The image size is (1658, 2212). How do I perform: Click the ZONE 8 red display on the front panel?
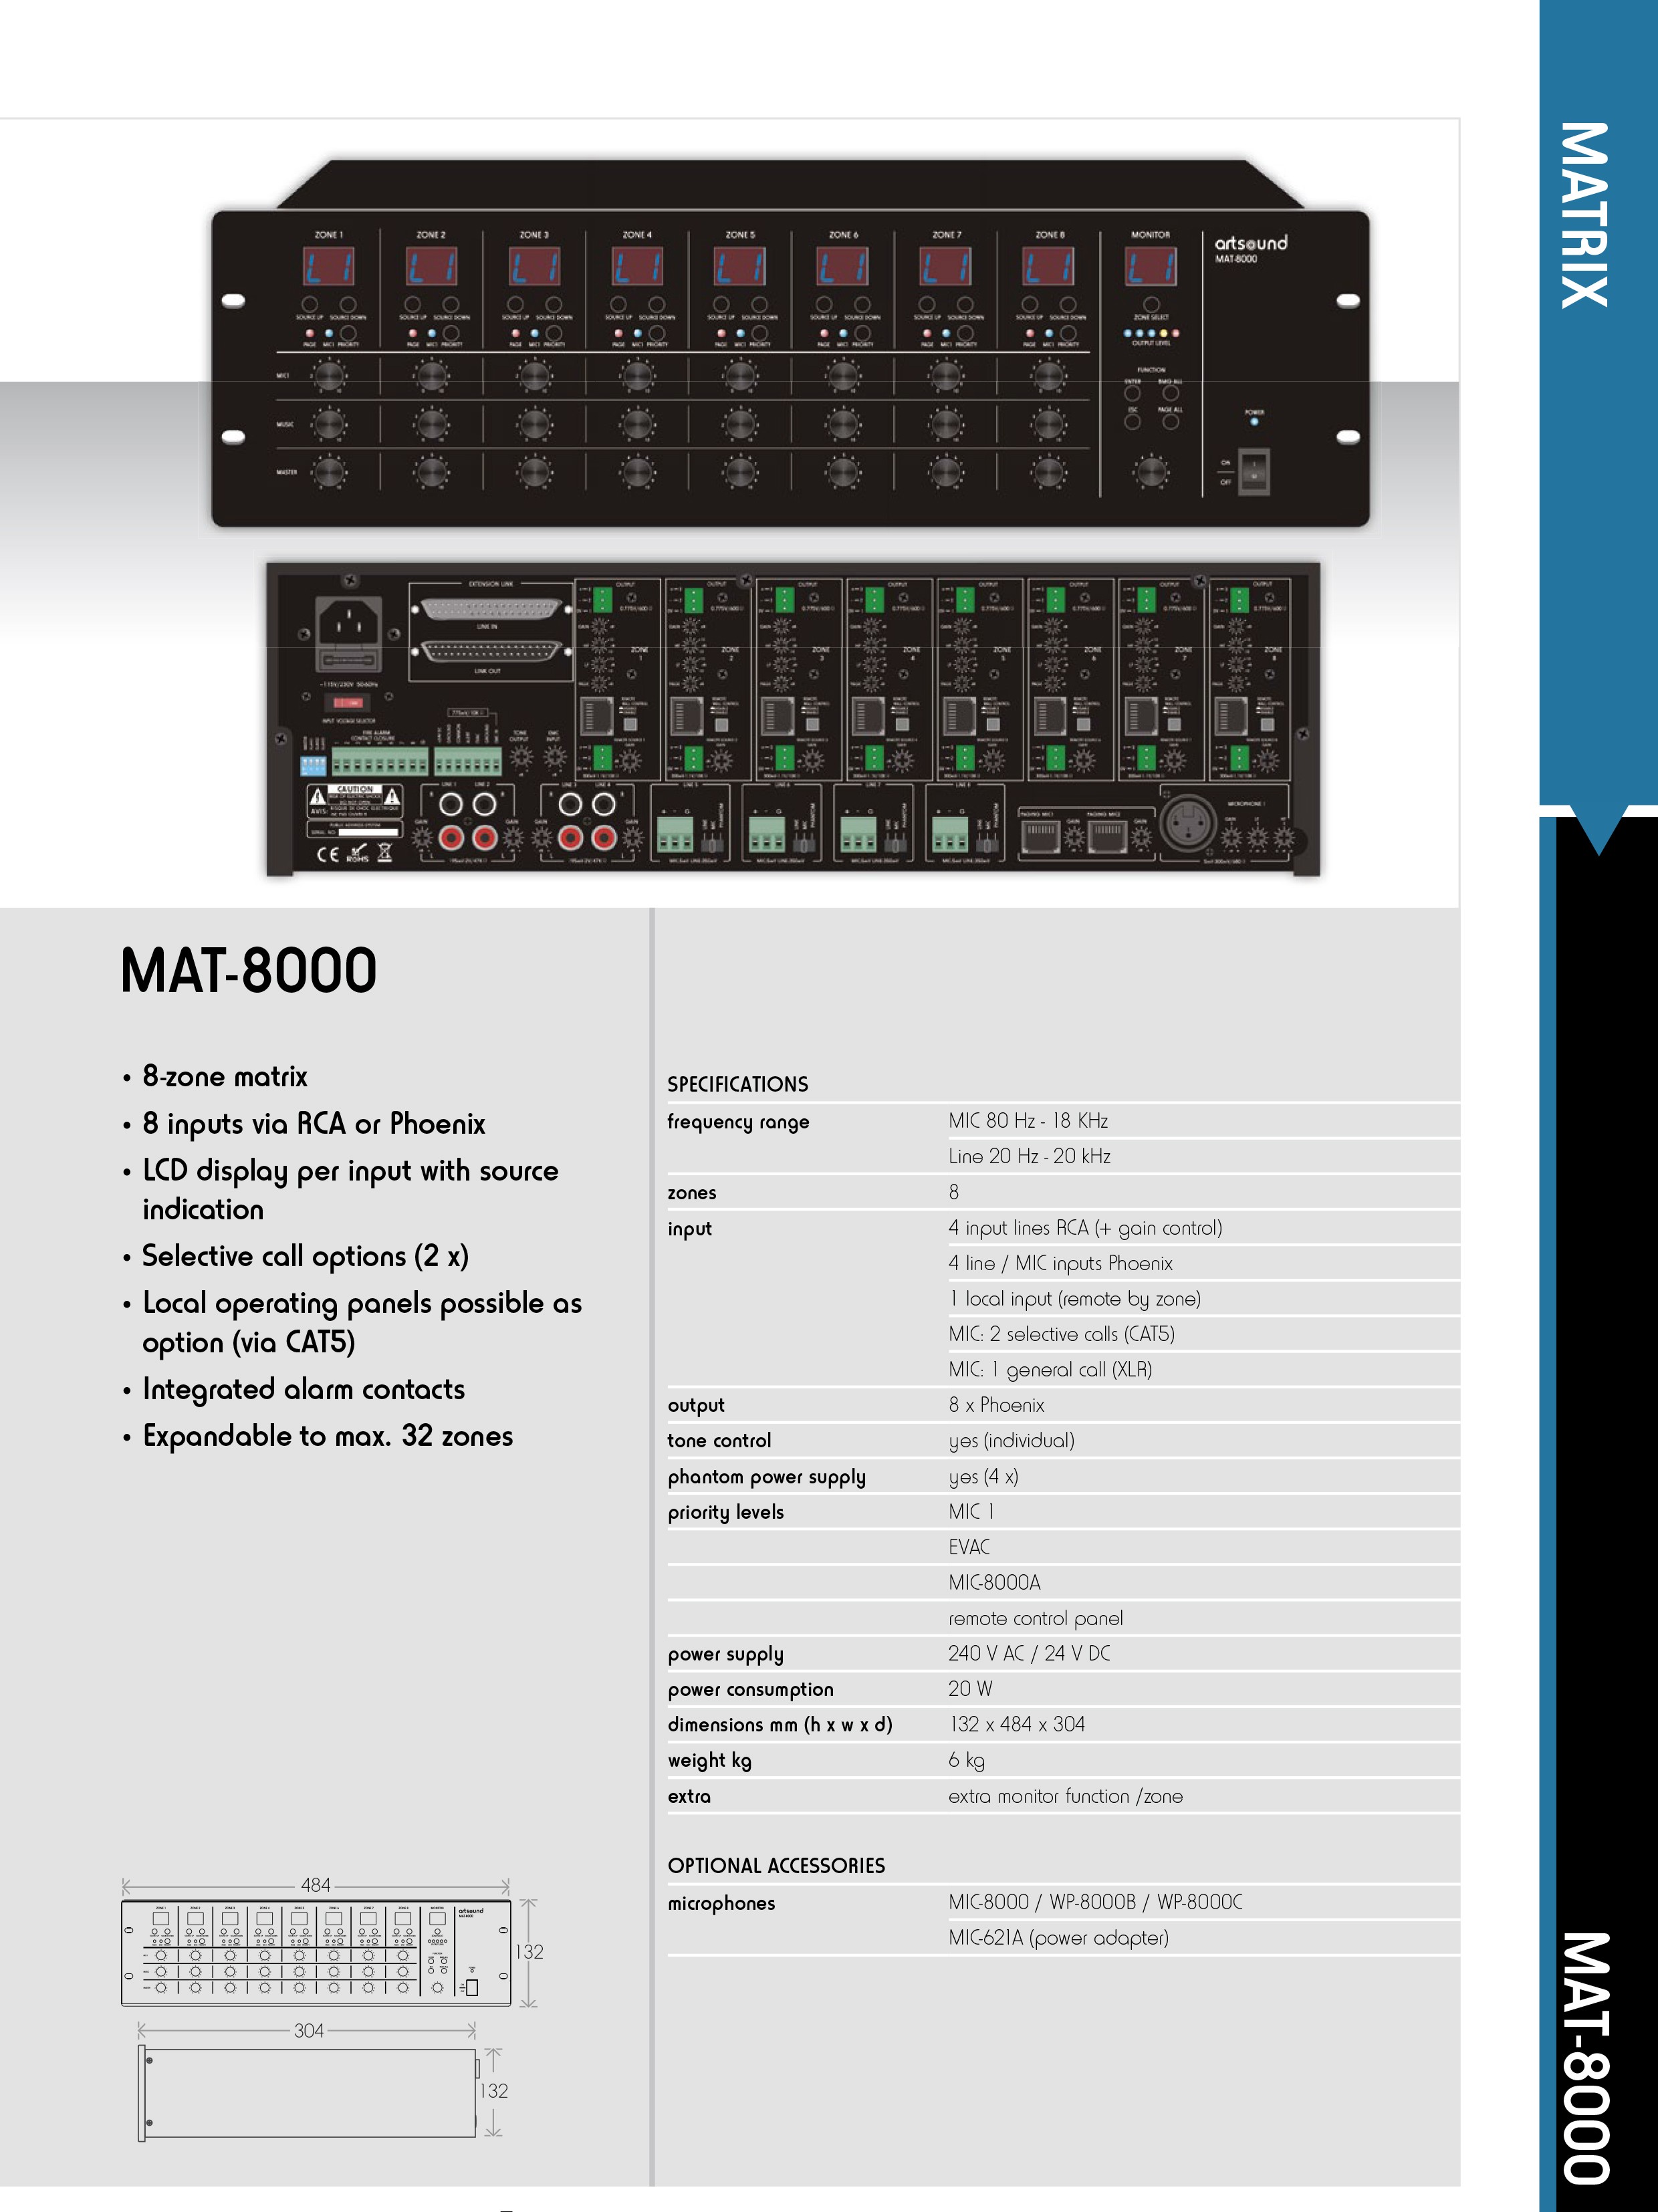1048,268
